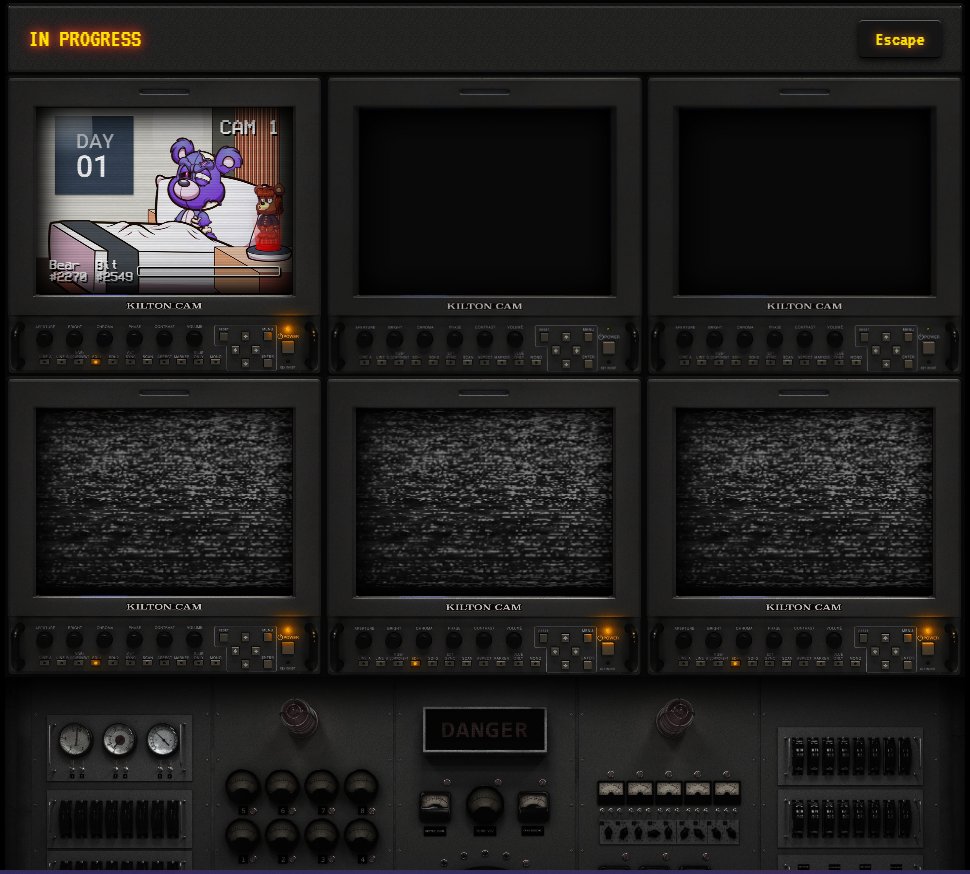Toggle POWER on the bottom-right monitor
Image resolution: width=970 pixels, height=874 pixels.
pyautogui.click(x=927, y=648)
